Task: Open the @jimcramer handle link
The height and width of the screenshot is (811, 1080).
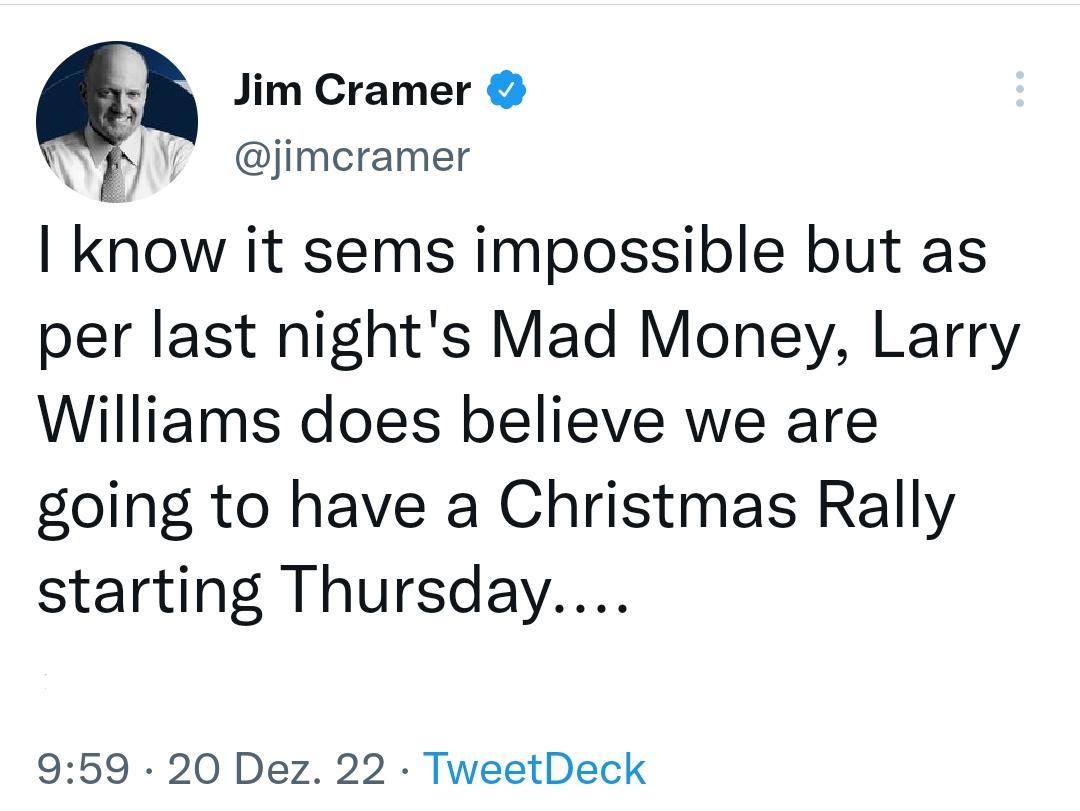Action: 351,156
